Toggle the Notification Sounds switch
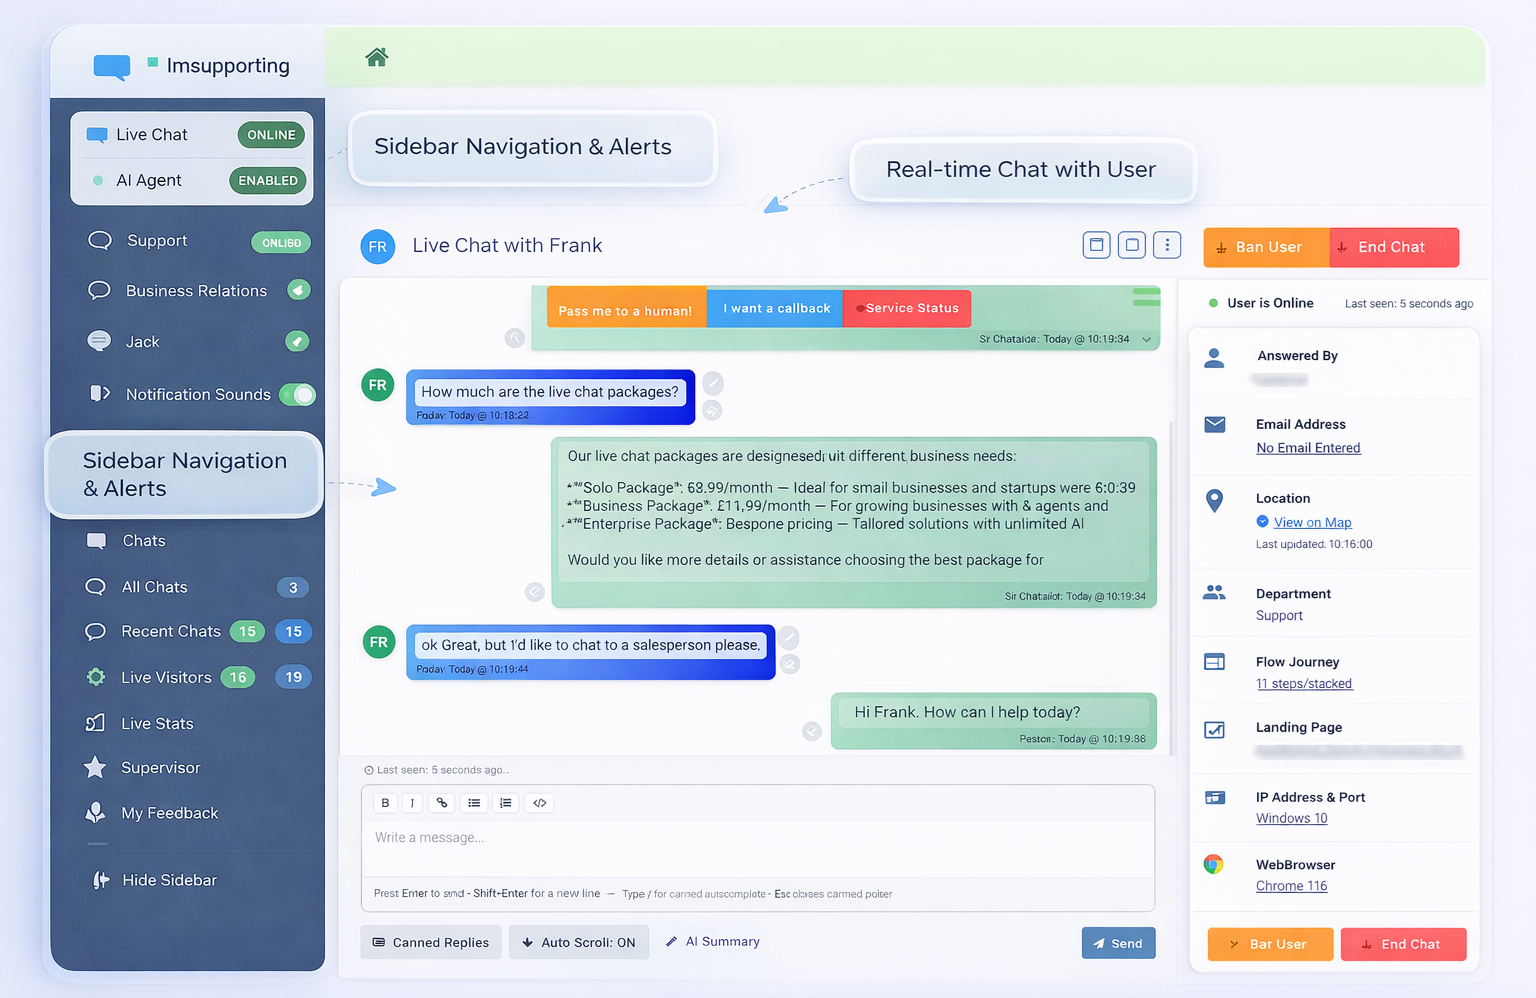Screen dimensions: 1536x998 tap(298, 394)
